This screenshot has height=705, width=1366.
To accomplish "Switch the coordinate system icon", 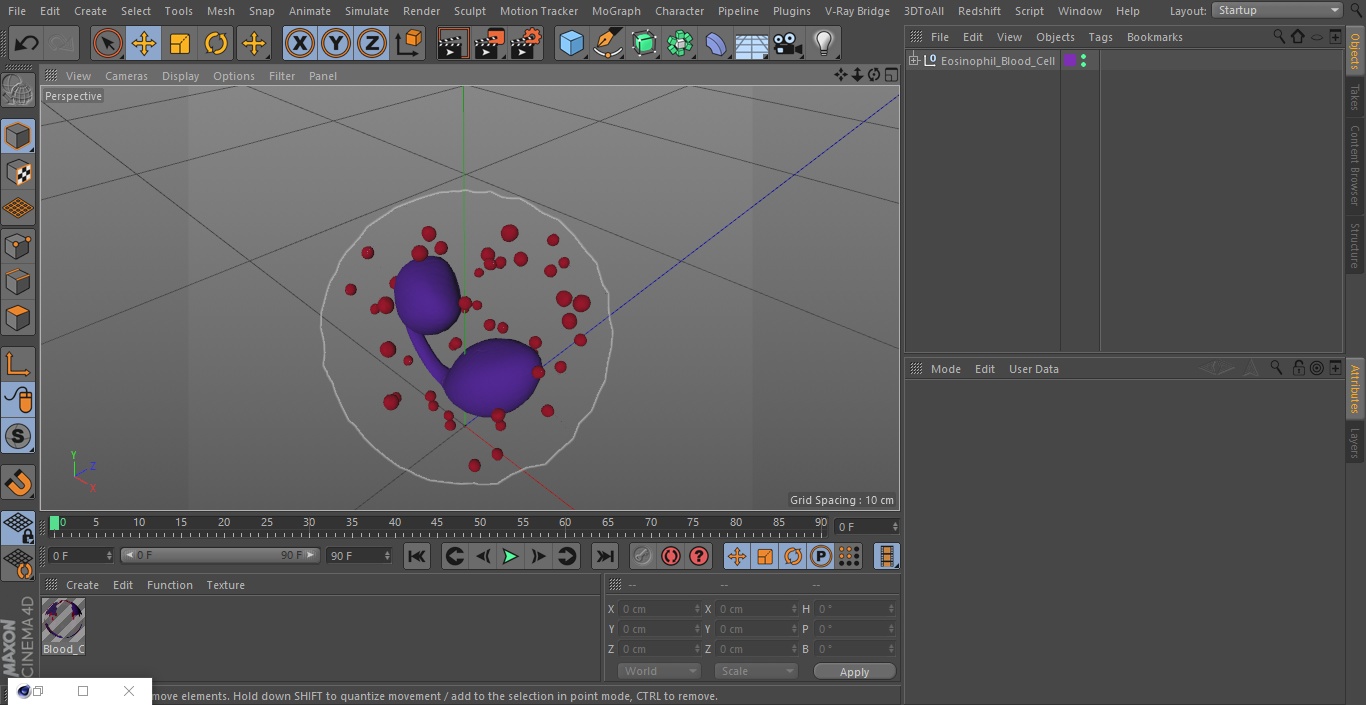I will click(409, 43).
